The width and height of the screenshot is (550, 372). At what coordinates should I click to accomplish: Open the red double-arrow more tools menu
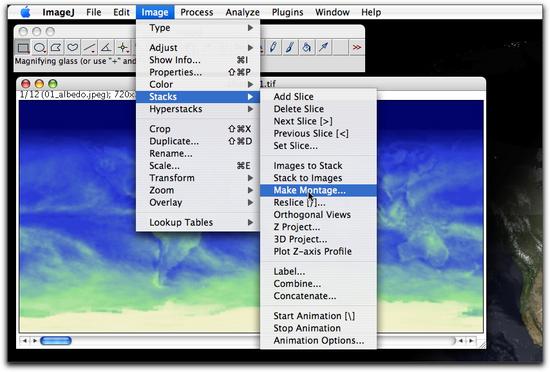356,47
